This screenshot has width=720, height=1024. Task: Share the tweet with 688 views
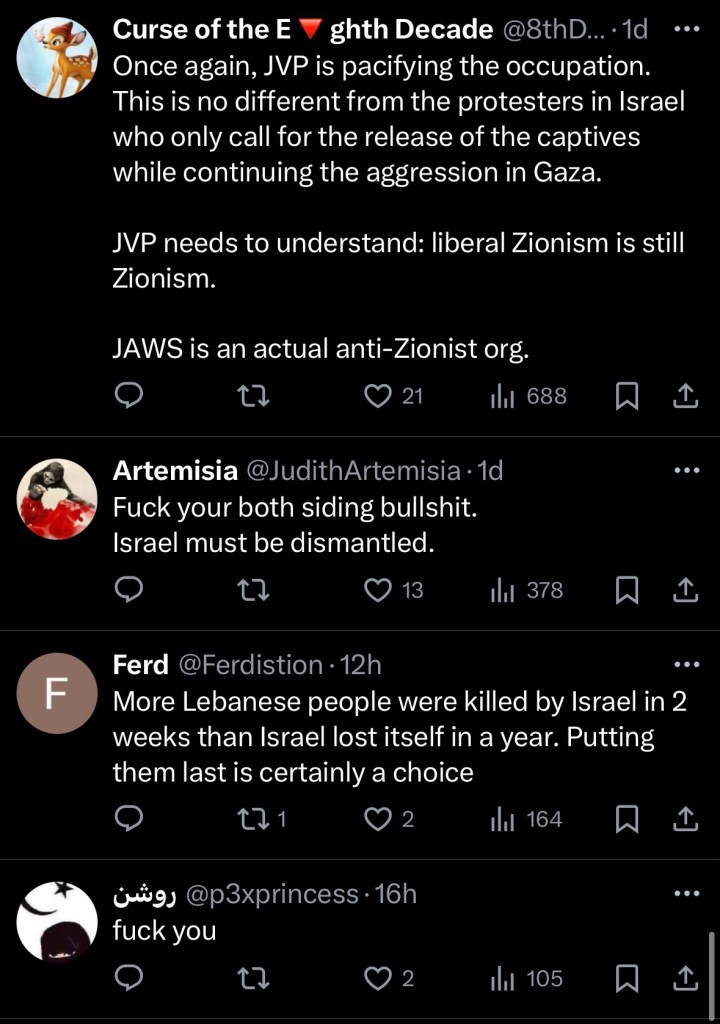(x=685, y=396)
